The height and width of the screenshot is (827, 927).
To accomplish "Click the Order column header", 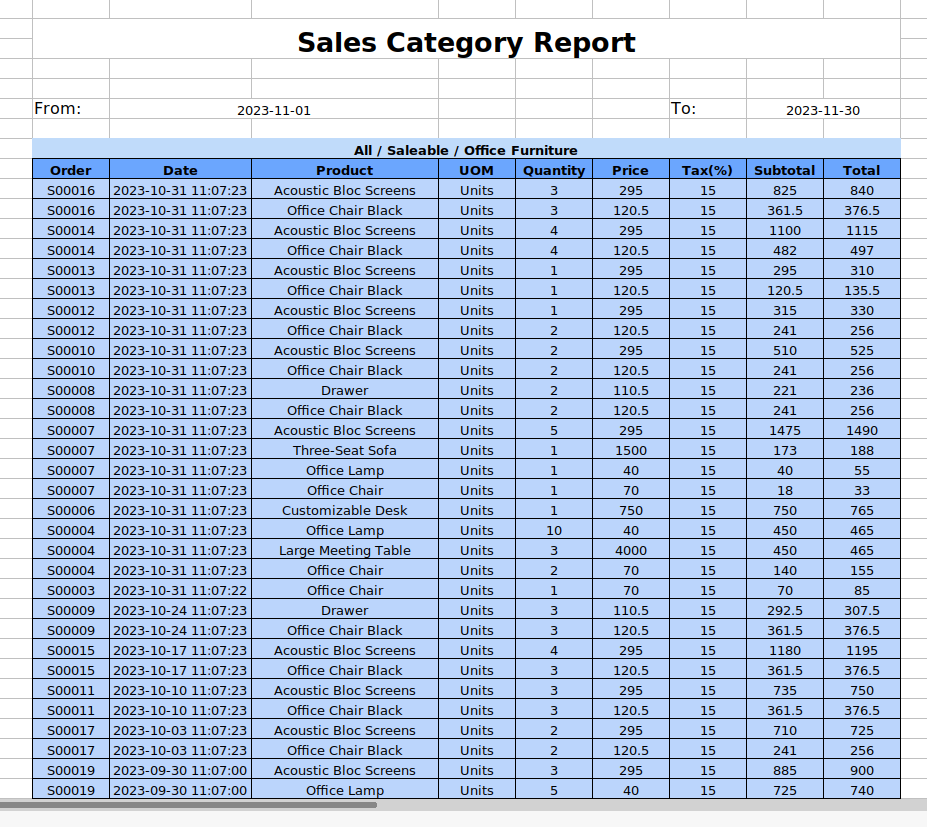I will (x=71, y=170).
